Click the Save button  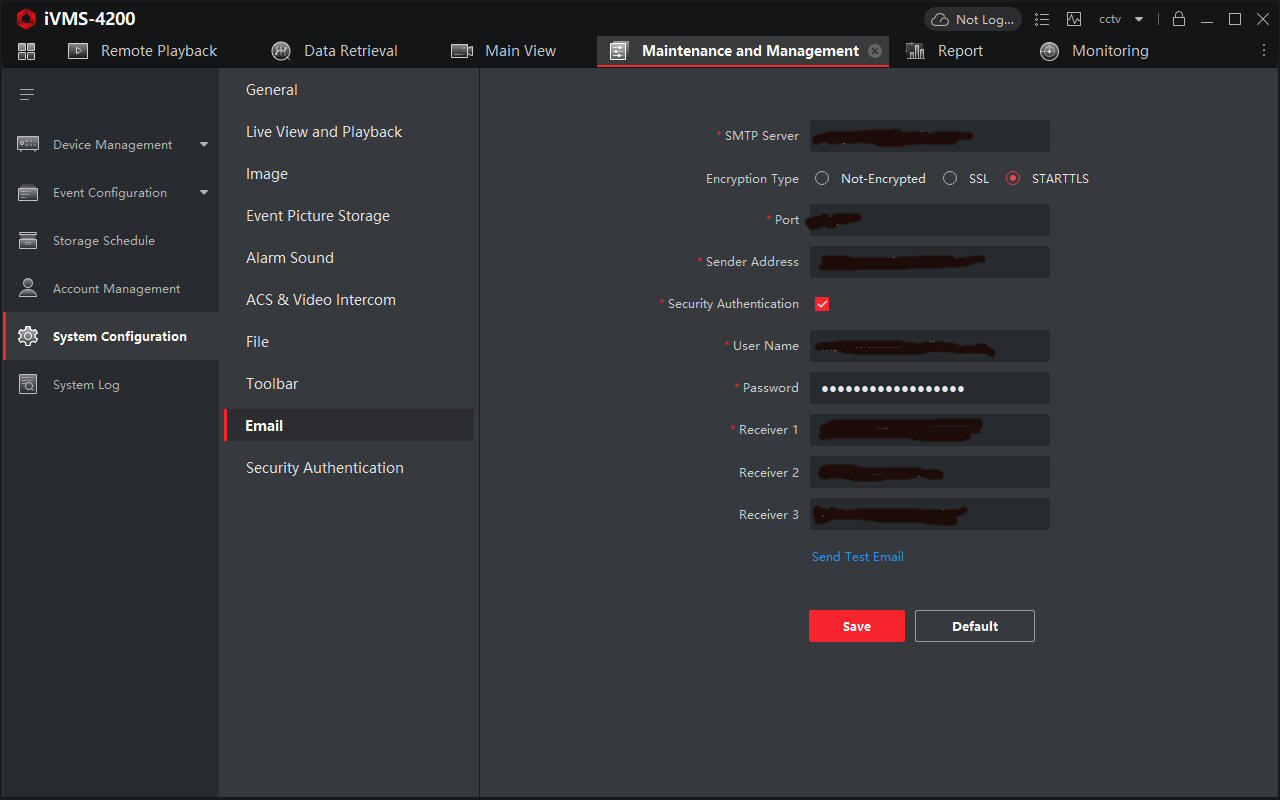click(856, 625)
